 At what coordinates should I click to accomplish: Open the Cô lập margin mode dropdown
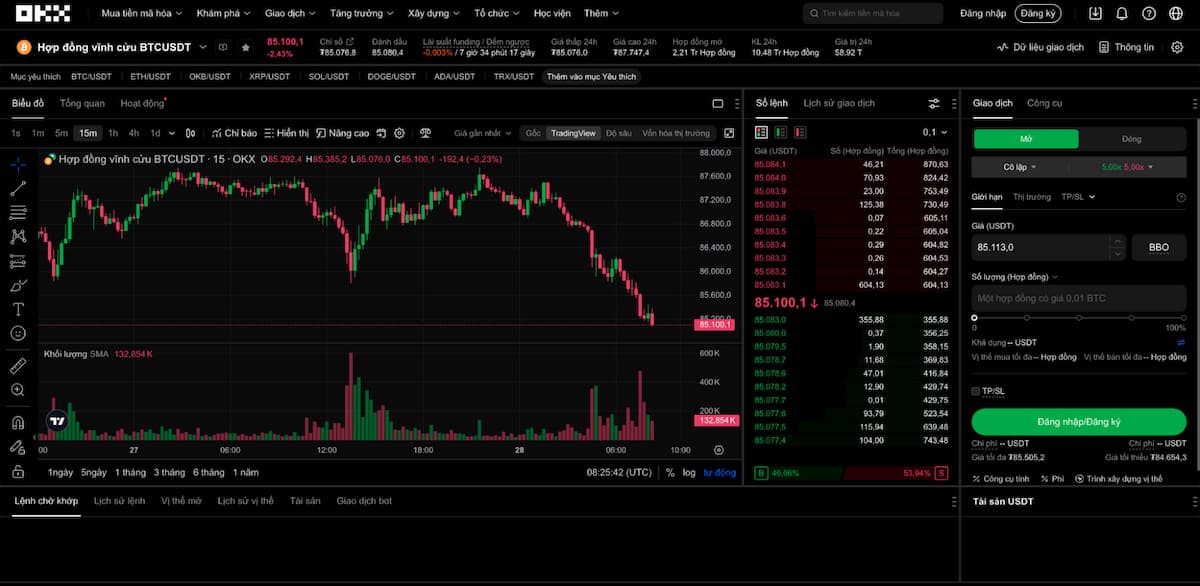point(1020,167)
